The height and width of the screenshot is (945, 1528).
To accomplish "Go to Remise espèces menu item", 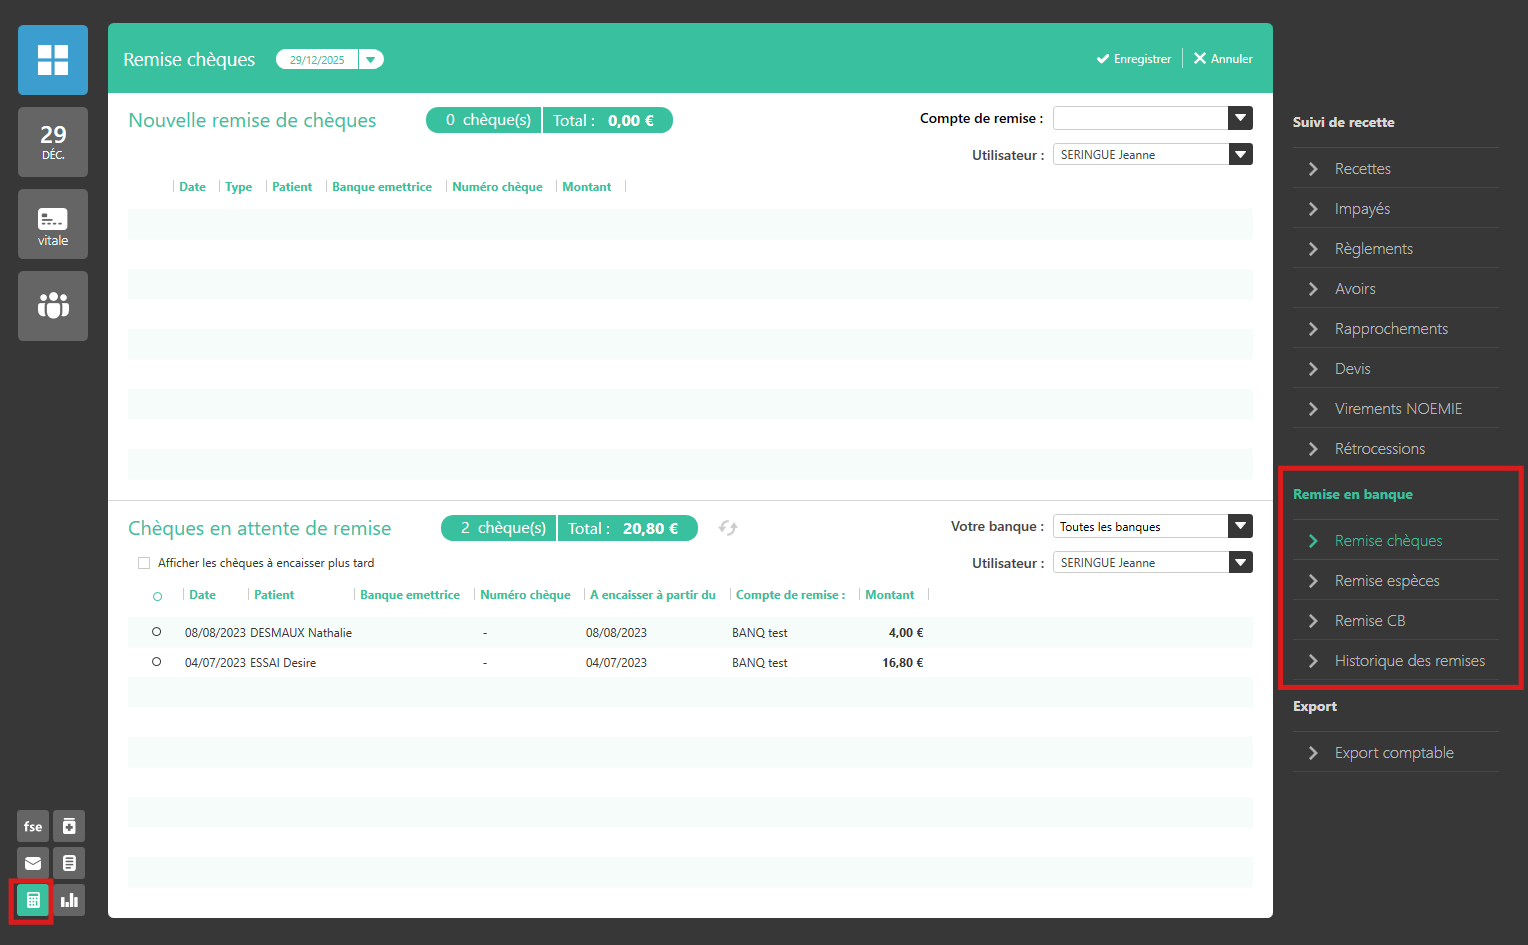I will pos(1387,581).
